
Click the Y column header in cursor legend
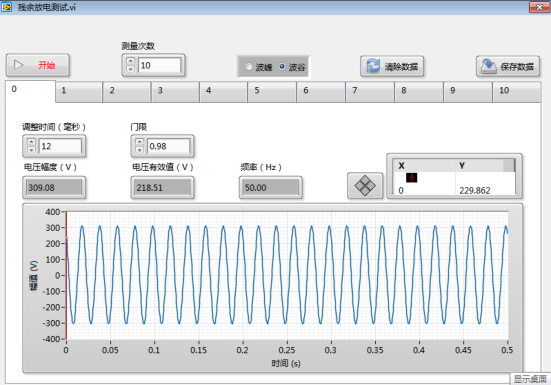pos(462,166)
